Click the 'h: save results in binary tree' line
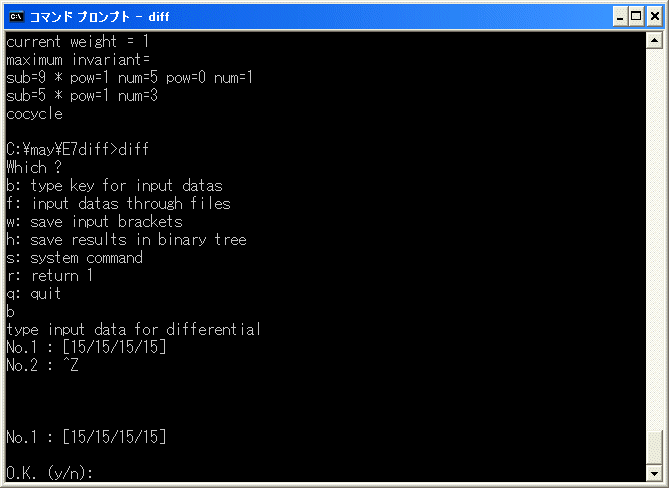 [126, 239]
